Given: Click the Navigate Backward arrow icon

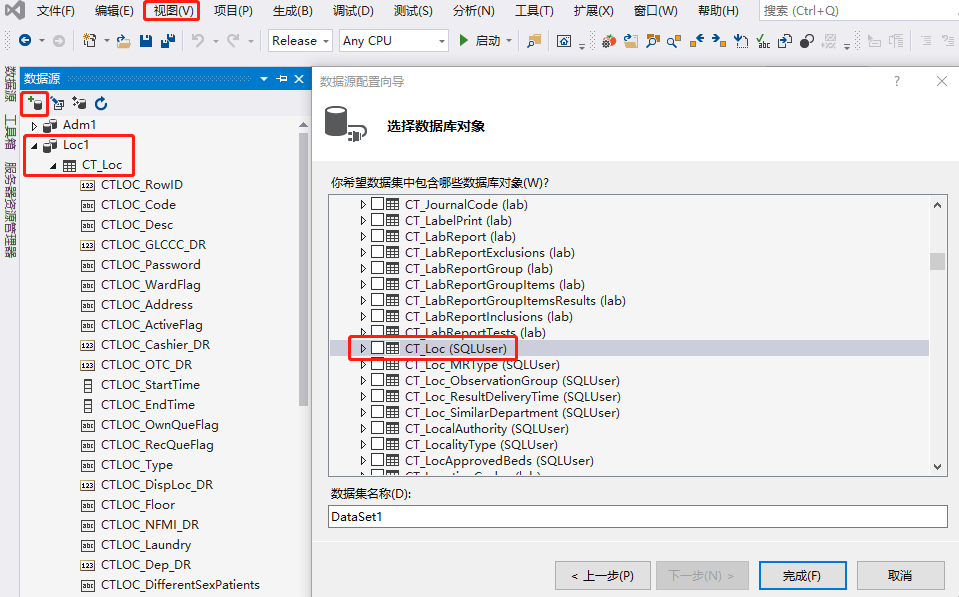Looking at the screenshot, I should [x=25, y=41].
